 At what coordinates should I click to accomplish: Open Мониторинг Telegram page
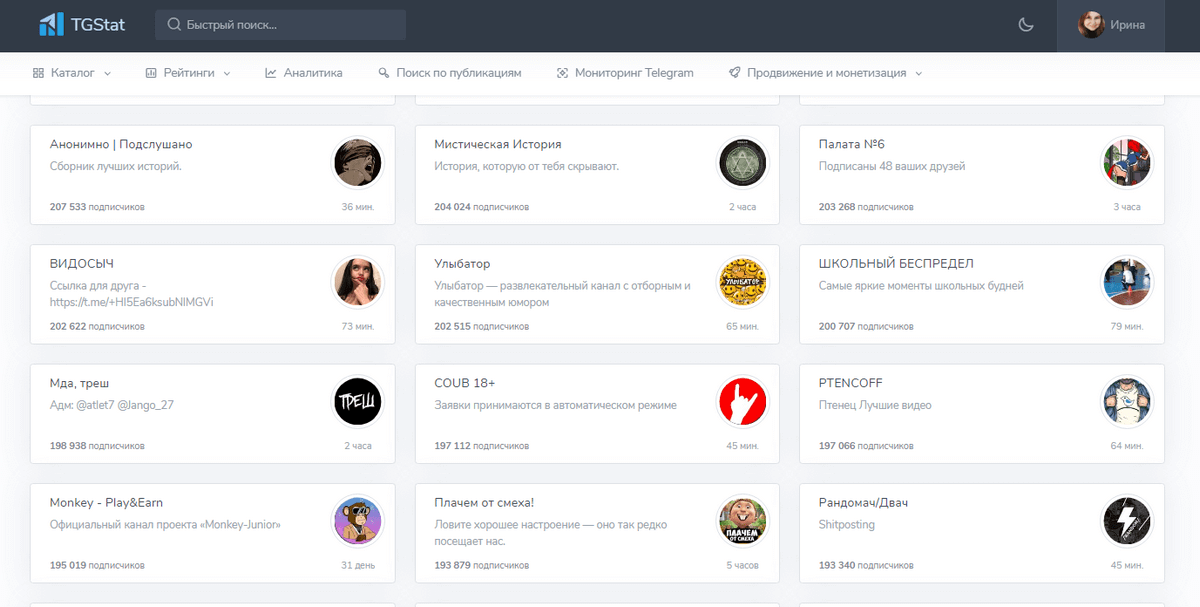pyautogui.click(x=625, y=73)
